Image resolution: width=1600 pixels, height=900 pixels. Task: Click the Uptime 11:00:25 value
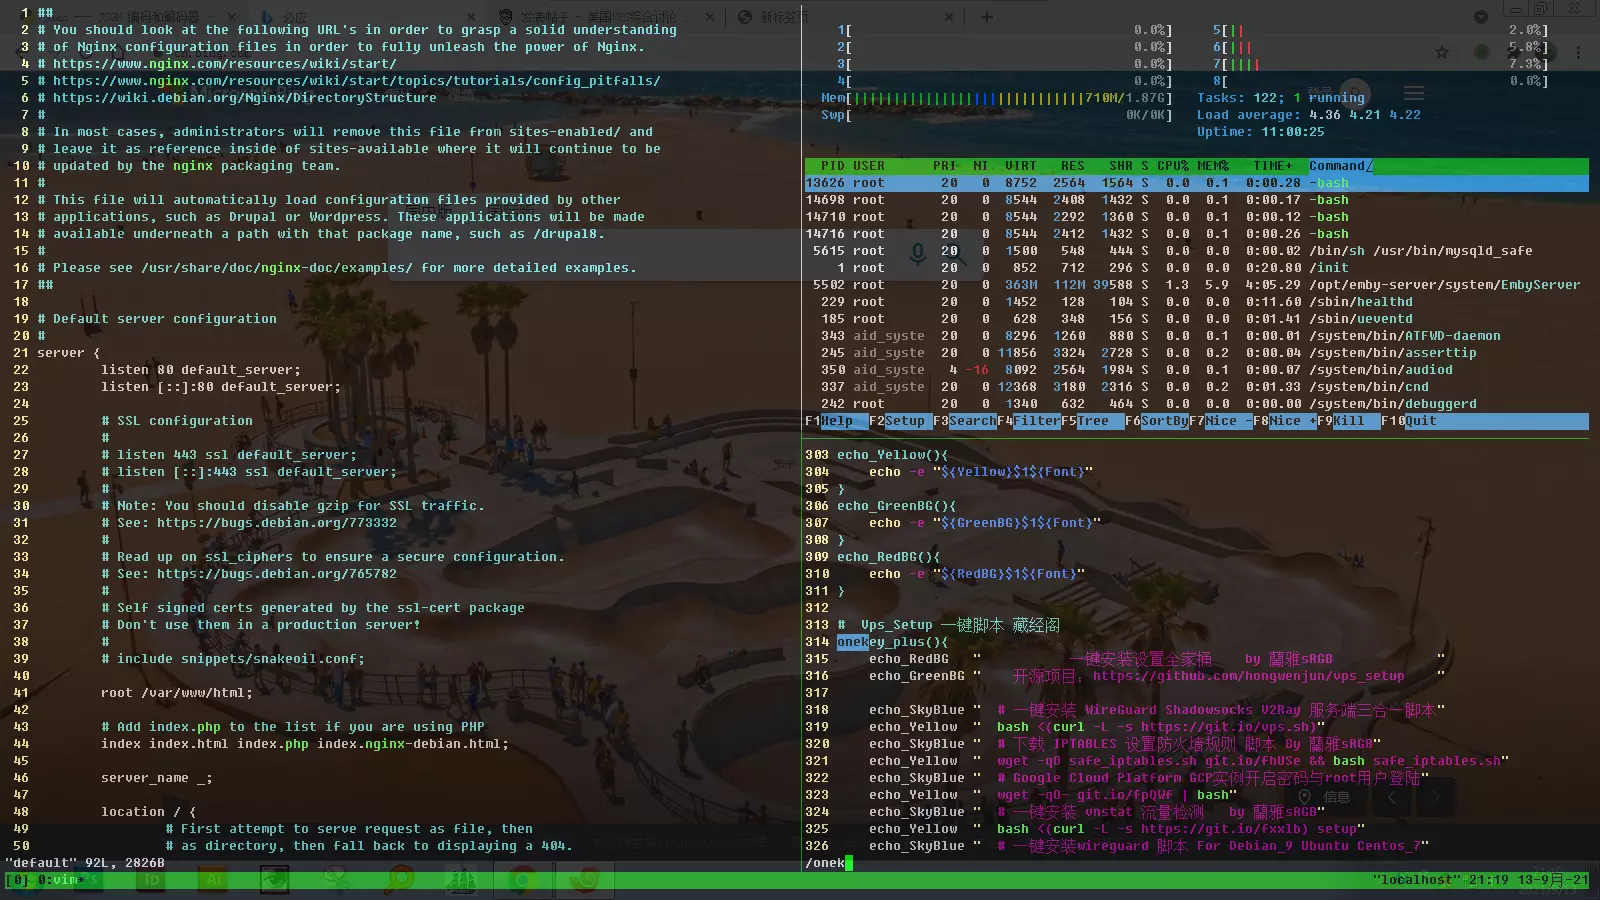point(1293,132)
